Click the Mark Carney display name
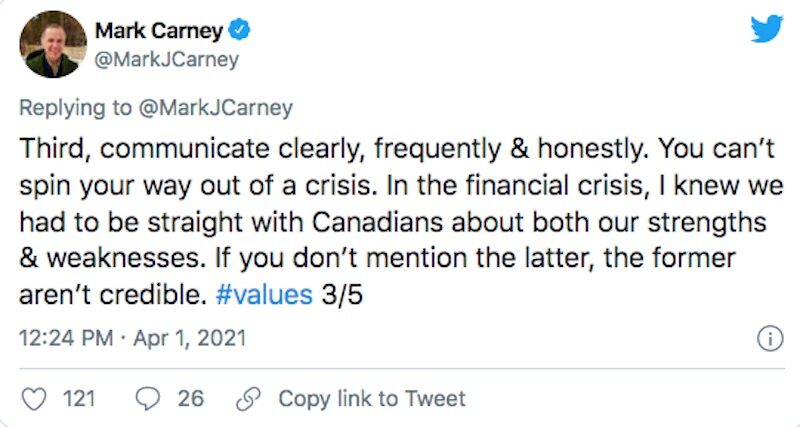Image resolution: width=800 pixels, height=427 pixels. pos(159,31)
